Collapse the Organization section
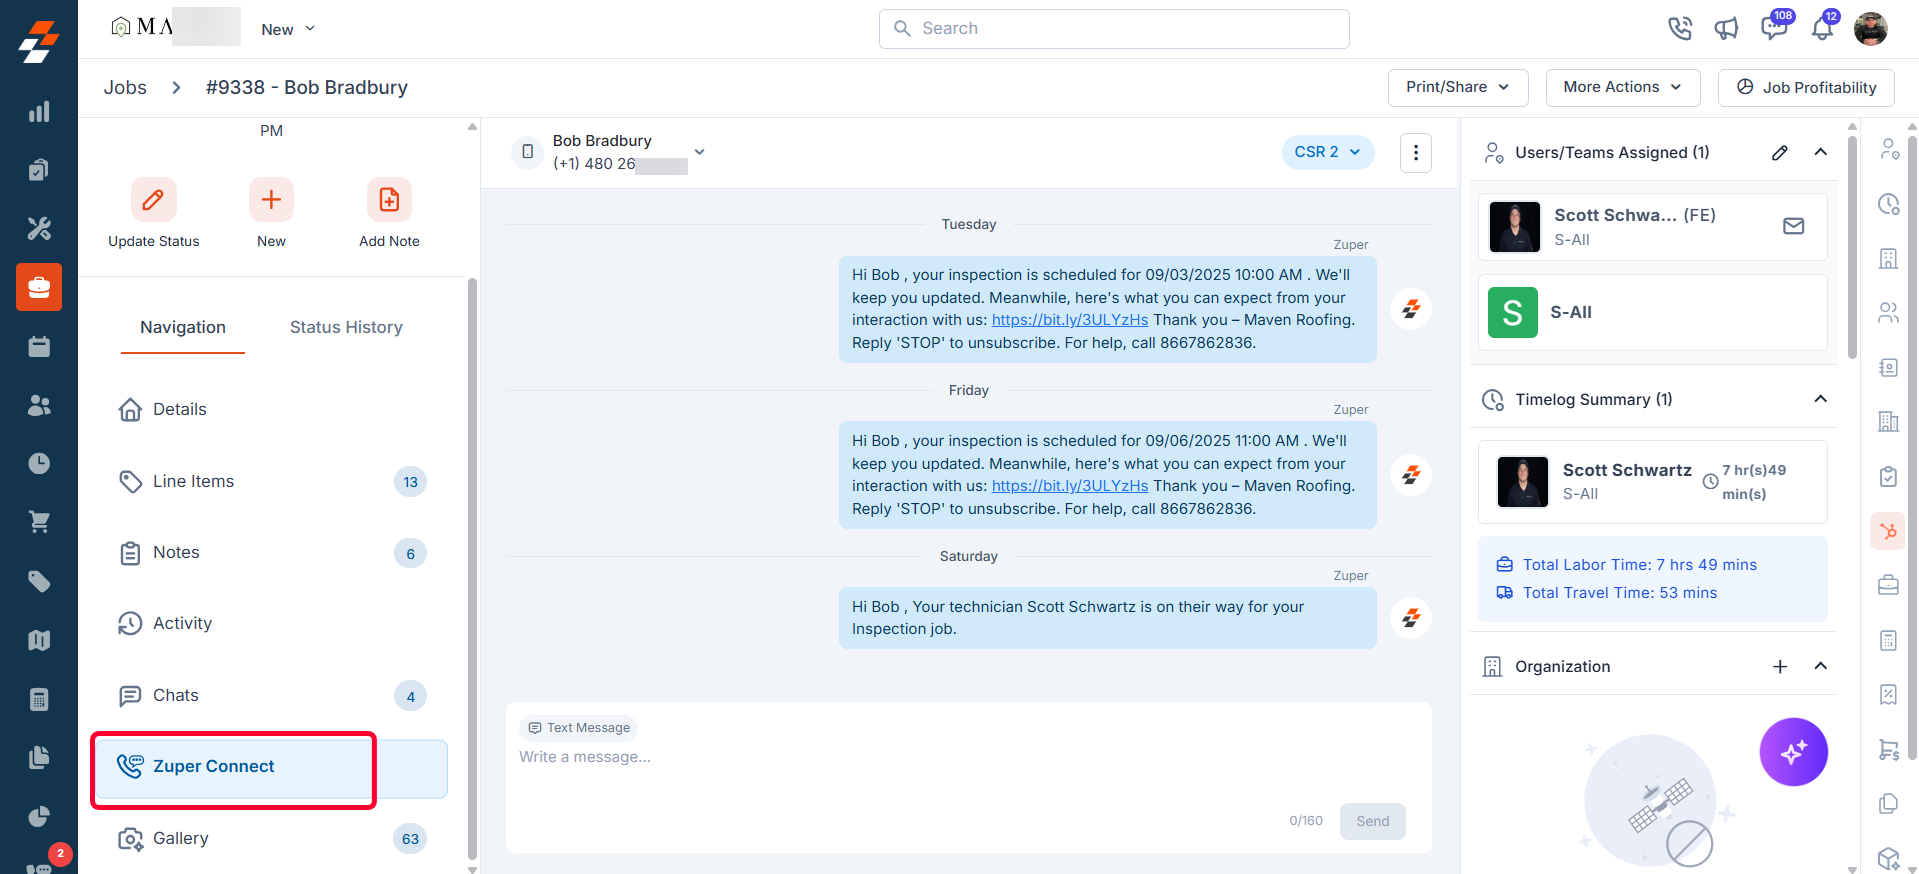Image resolution: width=1919 pixels, height=874 pixels. point(1821,666)
